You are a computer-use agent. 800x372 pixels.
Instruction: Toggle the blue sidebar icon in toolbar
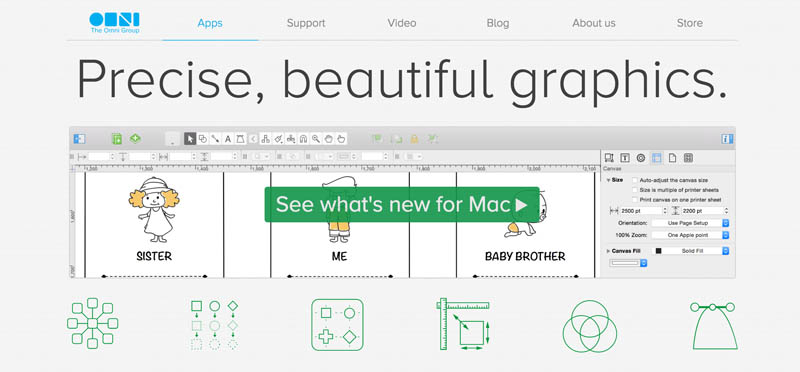(x=79, y=139)
